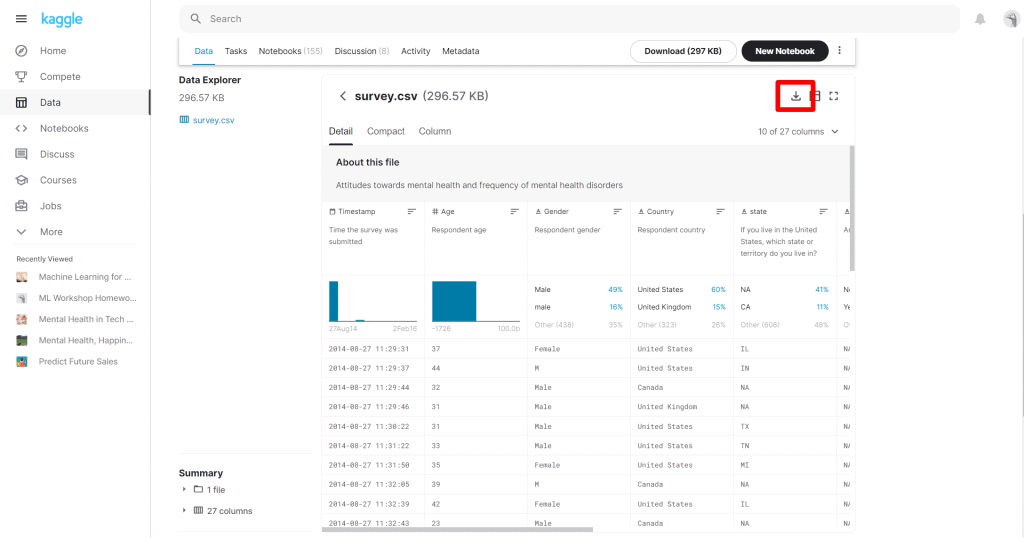The image size is (1024, 538).
Task: Expand the More section in sidebar
Action: coord(50,232)
